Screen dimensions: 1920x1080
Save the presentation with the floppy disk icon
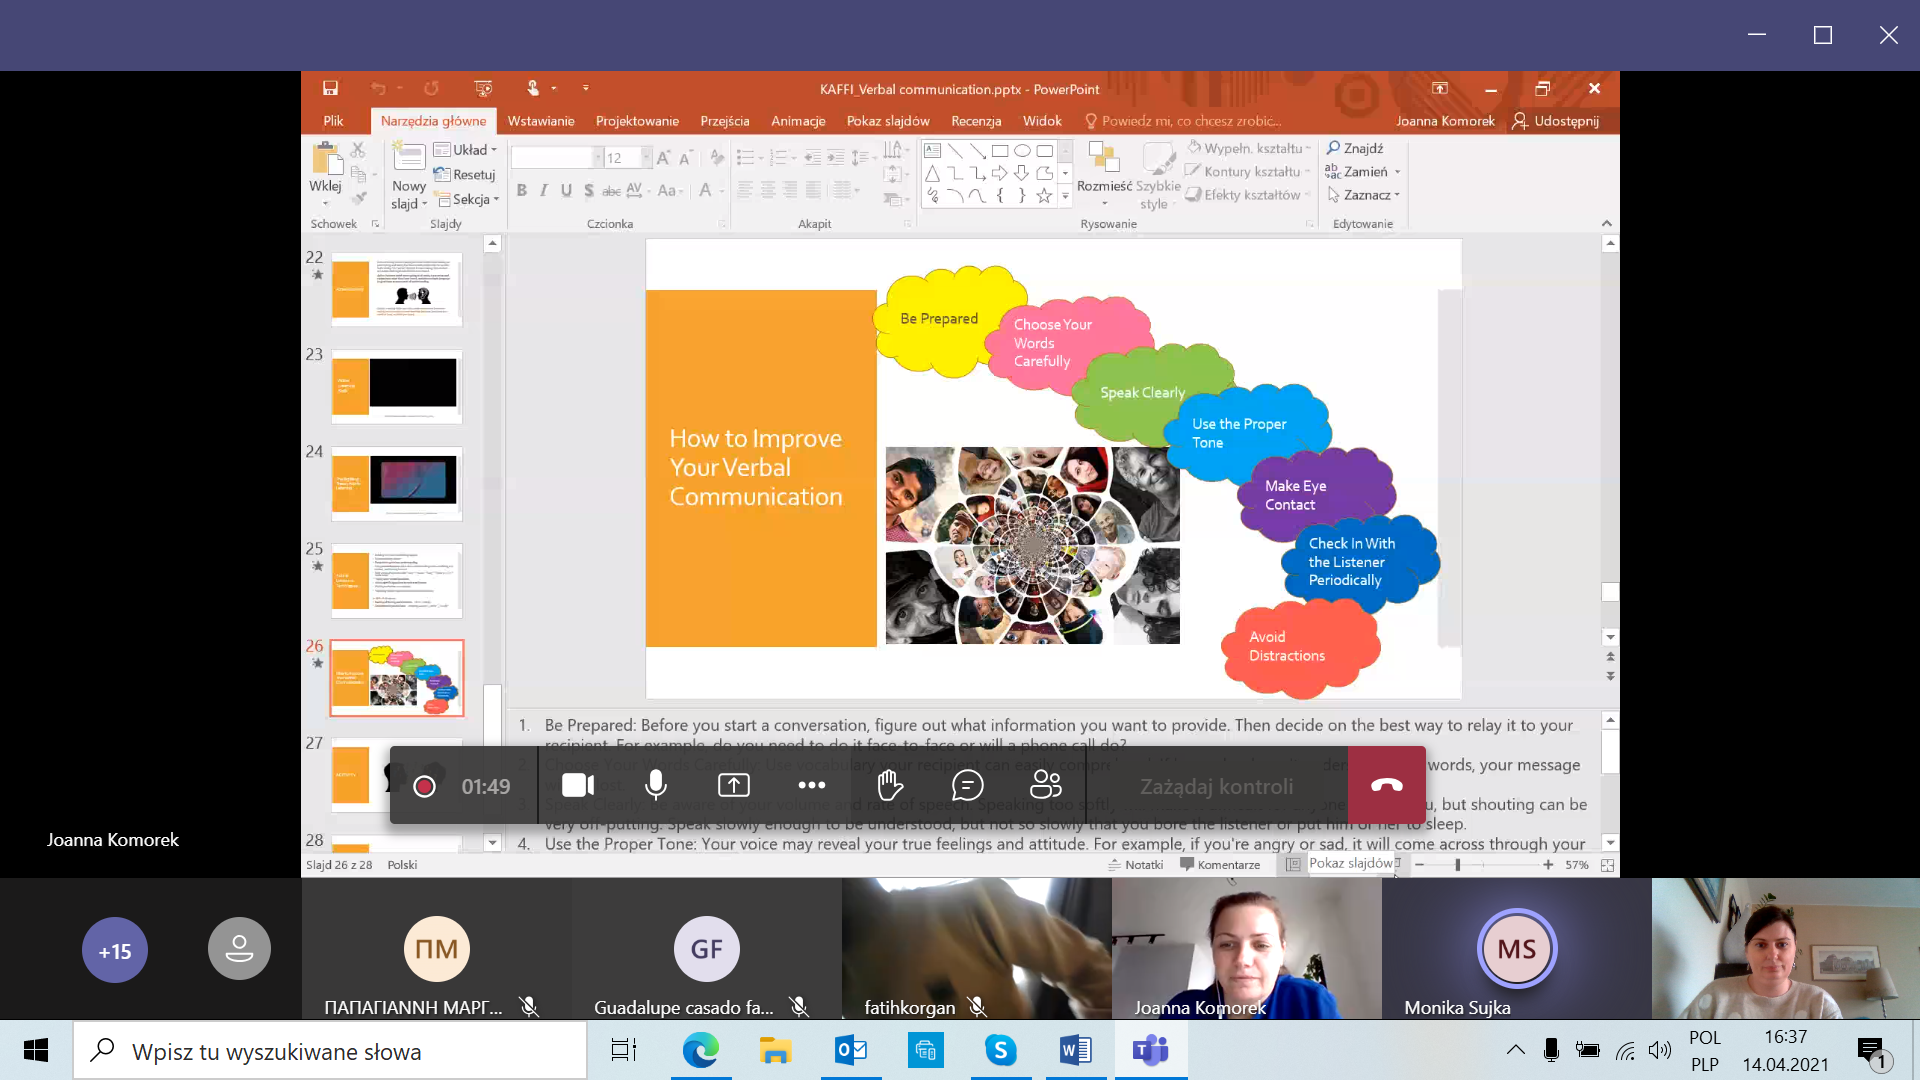[x=330, y=88]
